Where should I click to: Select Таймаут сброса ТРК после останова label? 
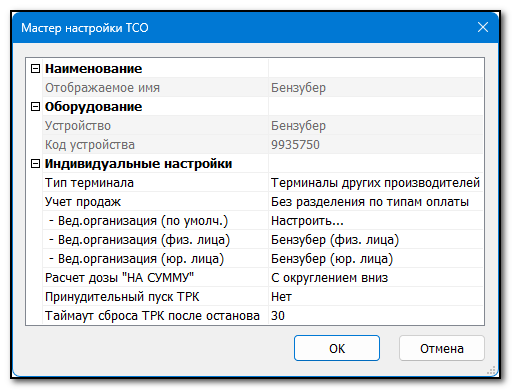pos(152,316)
